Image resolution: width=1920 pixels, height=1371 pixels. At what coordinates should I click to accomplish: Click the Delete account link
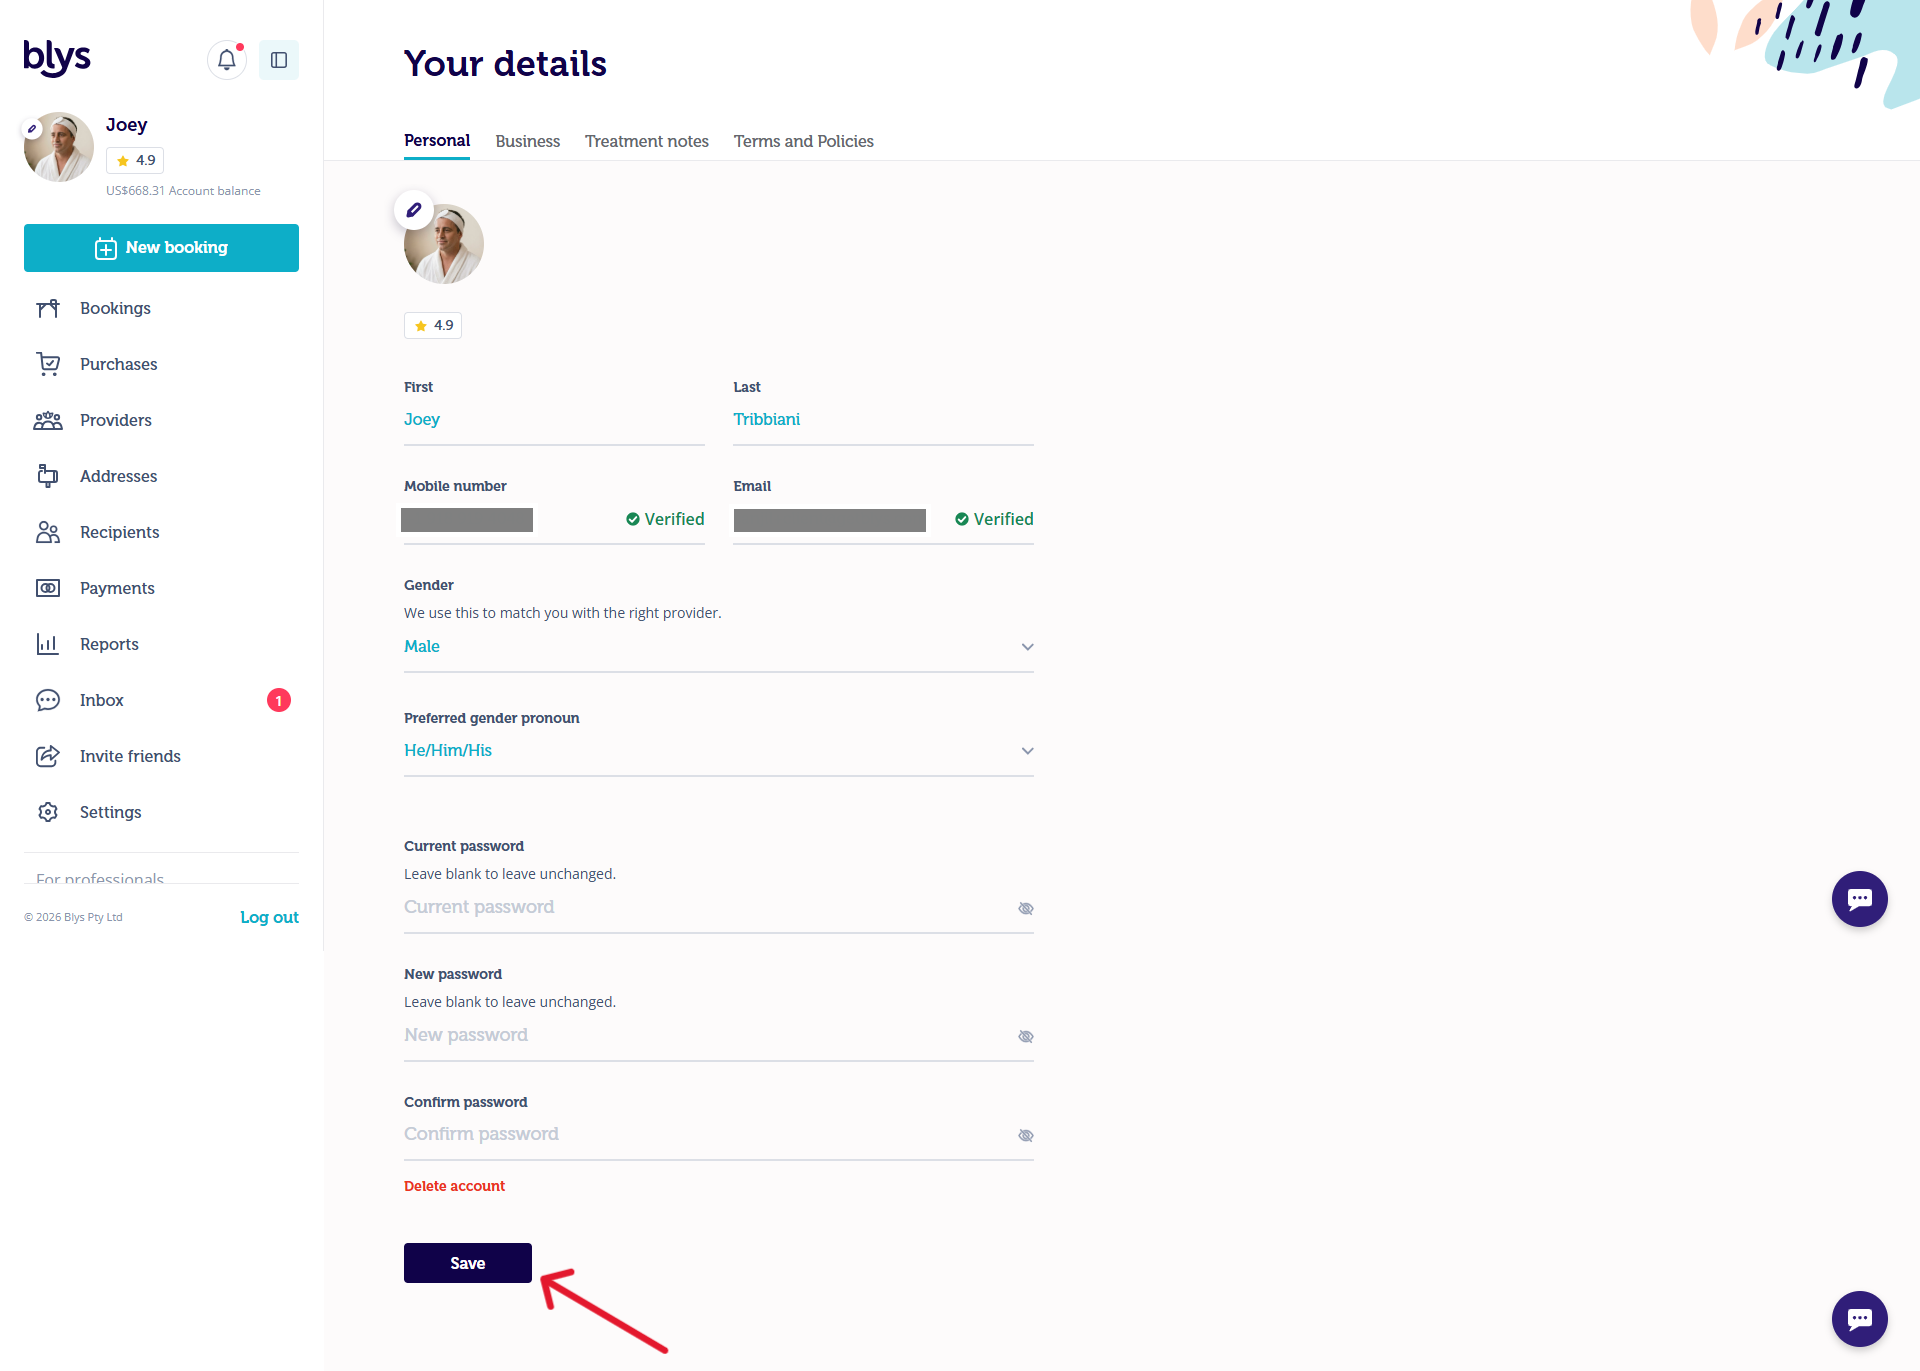(455, 1186)
